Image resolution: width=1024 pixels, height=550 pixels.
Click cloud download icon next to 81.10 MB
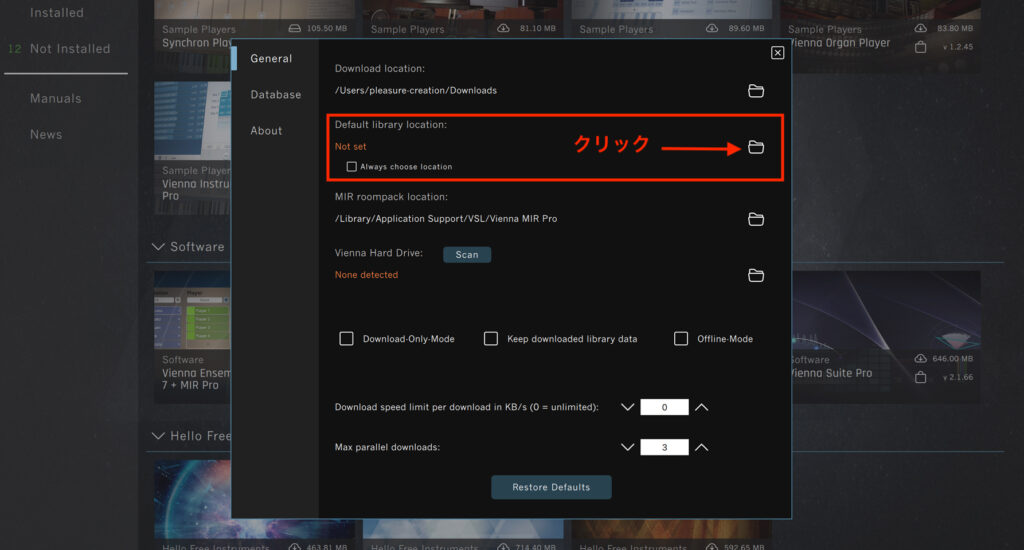click(x=503, y=28)
